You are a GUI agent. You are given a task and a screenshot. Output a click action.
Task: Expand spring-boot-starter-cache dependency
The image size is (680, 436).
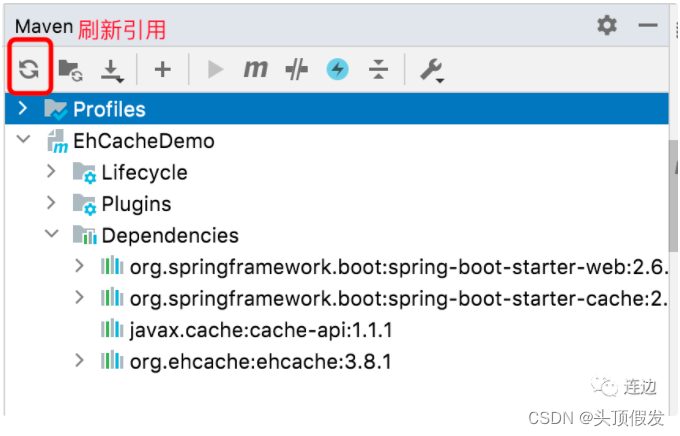pos(79,298)
